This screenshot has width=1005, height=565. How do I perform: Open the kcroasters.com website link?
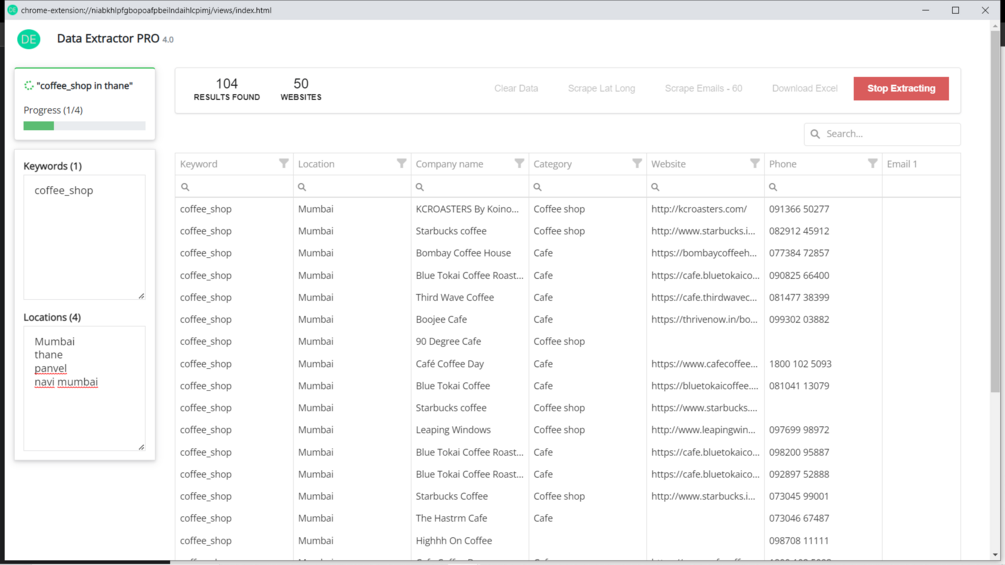[699, 209]
